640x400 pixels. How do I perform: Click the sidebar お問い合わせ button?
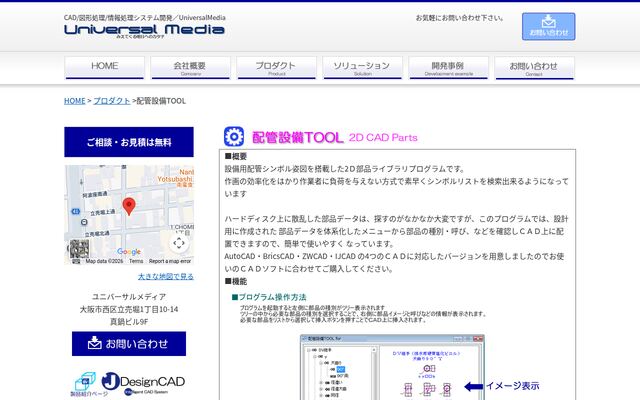[129, 344]
